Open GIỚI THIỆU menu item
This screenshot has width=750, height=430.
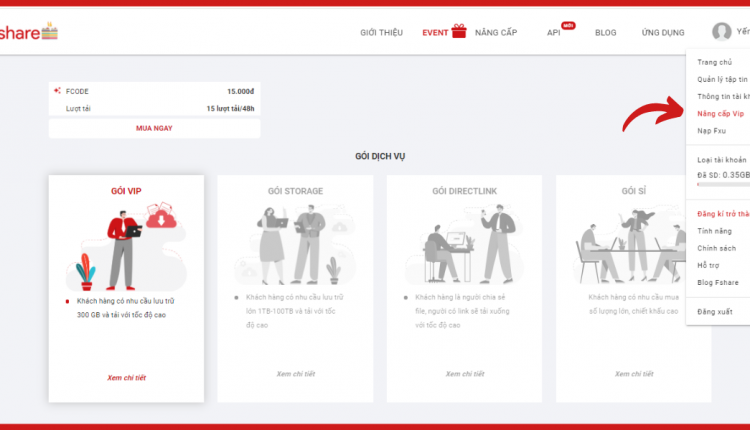pos(381,33)
